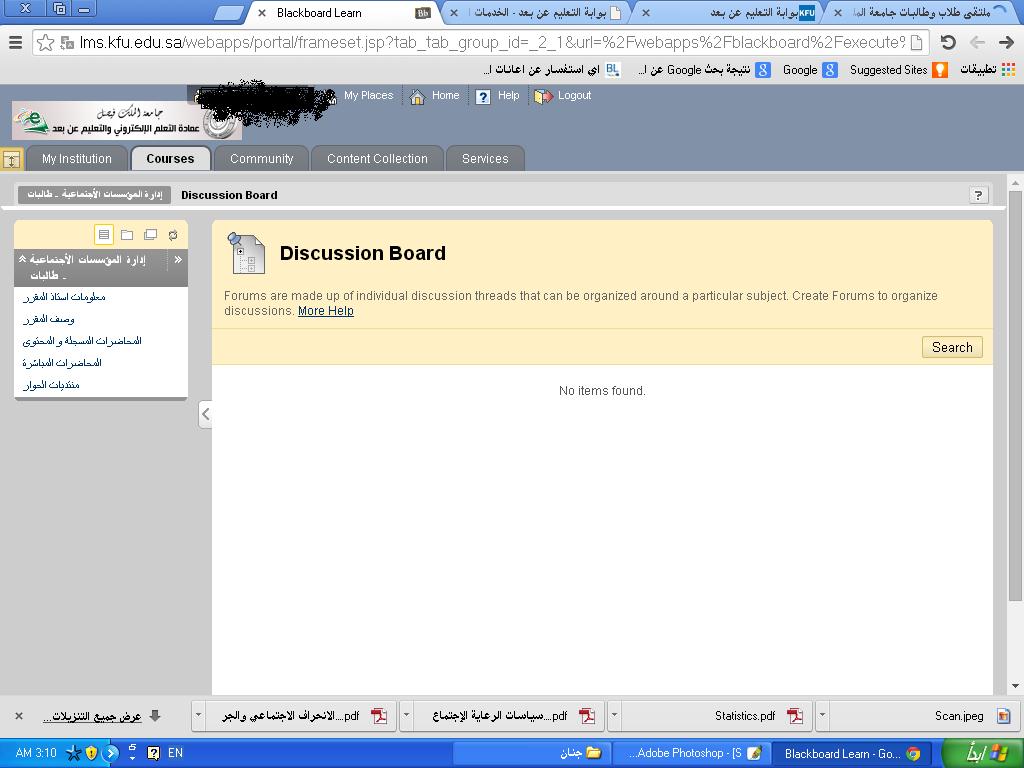Open the Google bookmark
Image resolution: width=1024 pixels, height=768 pixels.
pyautogui.click(x=810, y=70)
